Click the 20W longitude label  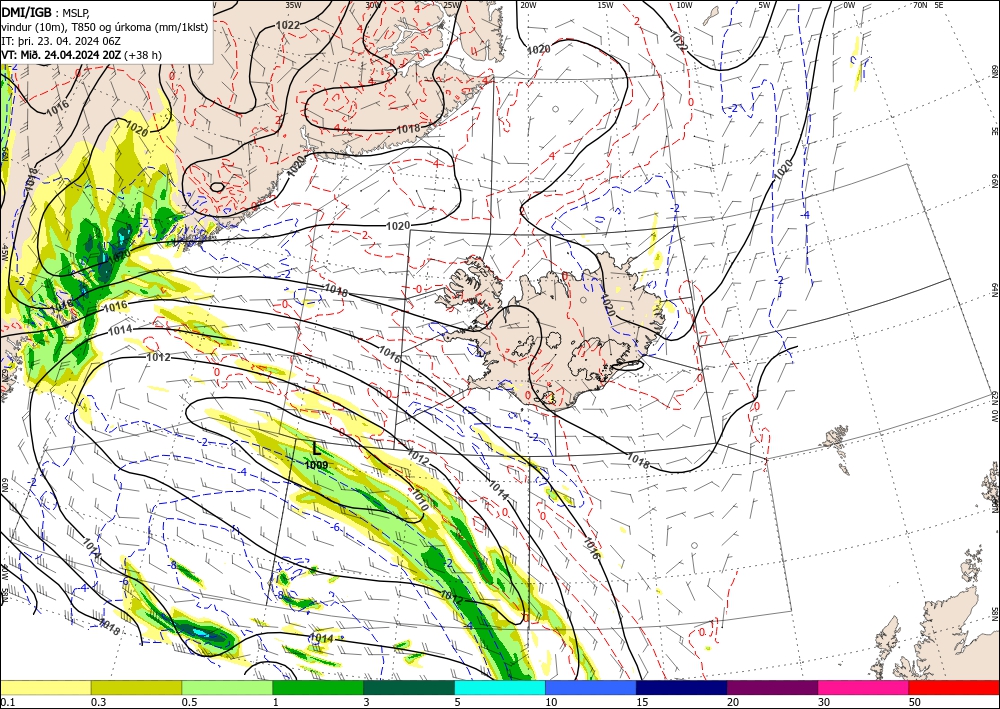pyautogui.click(x=527, y=4)
